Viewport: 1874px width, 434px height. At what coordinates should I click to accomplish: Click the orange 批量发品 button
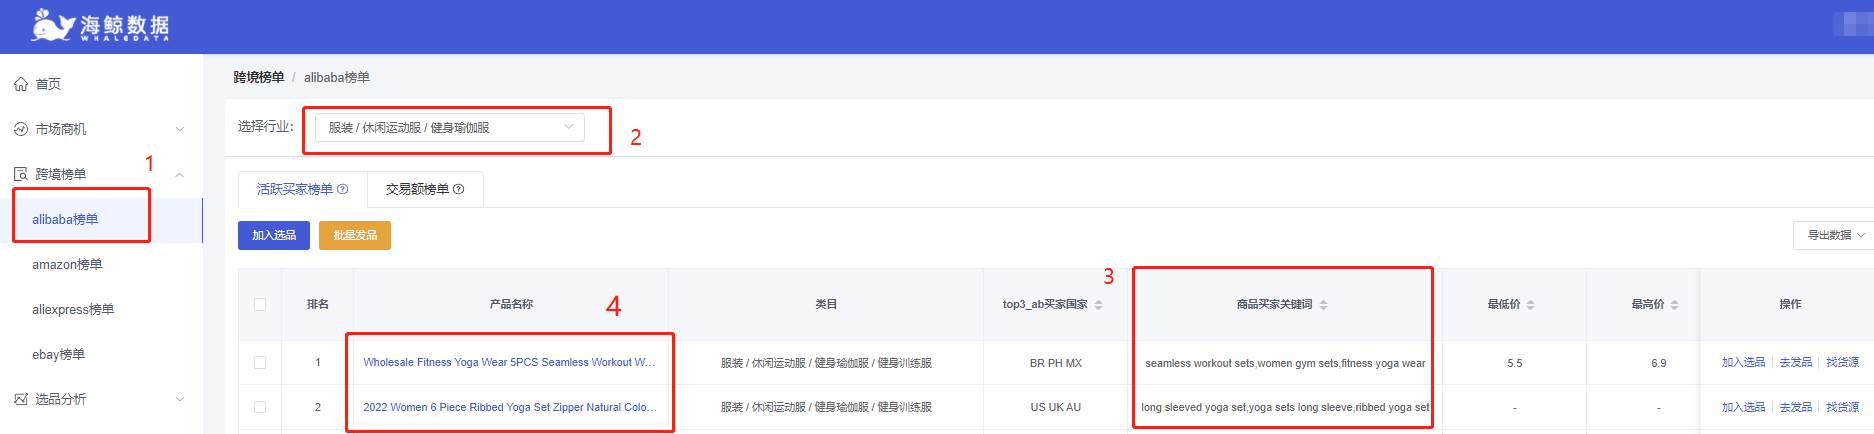coord(355,235)
